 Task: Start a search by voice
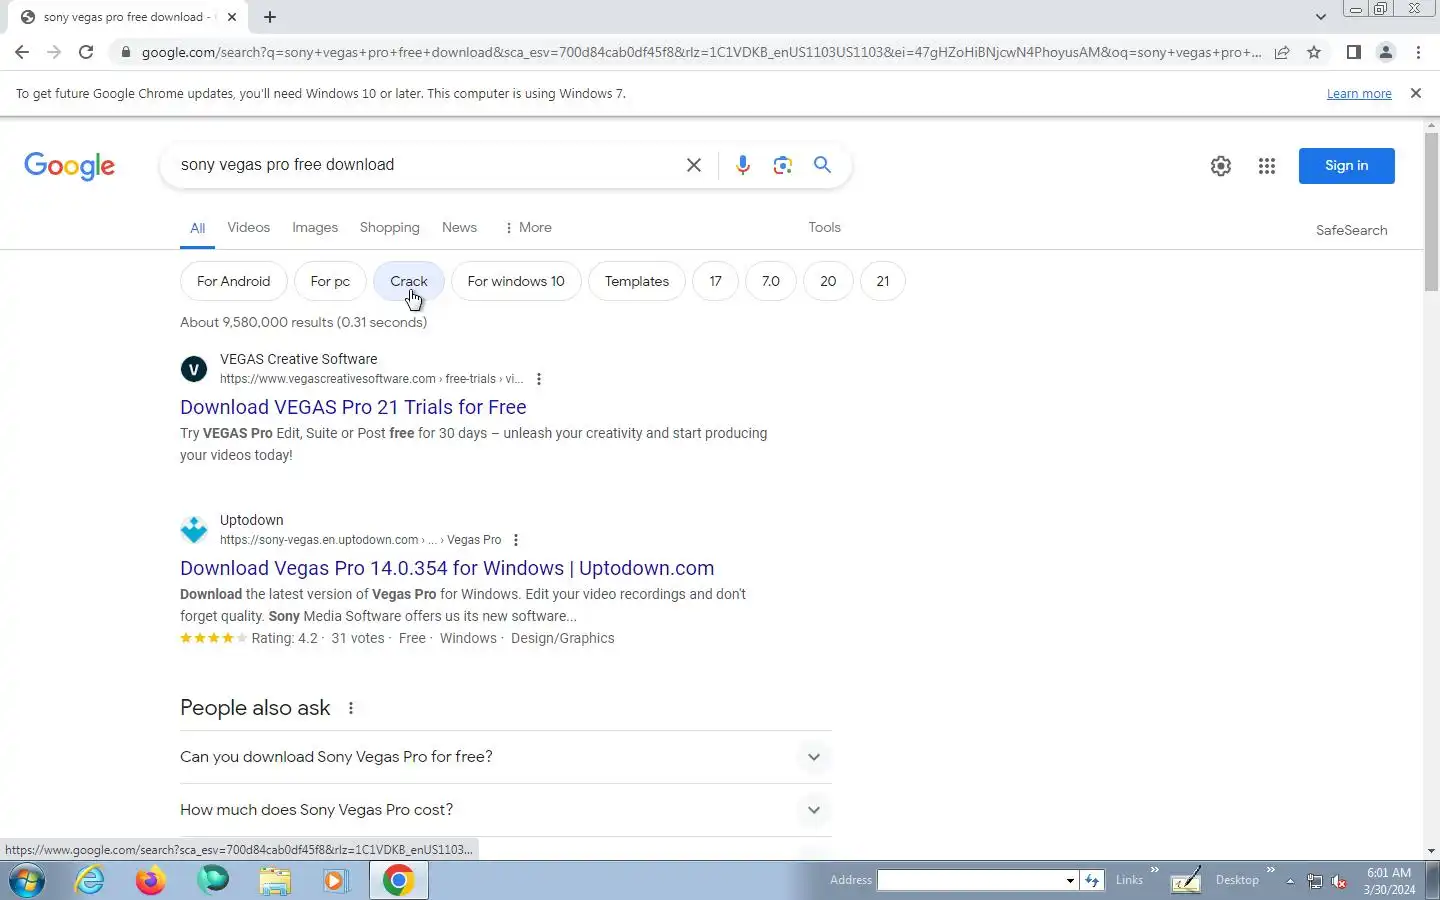coord(742,165)
